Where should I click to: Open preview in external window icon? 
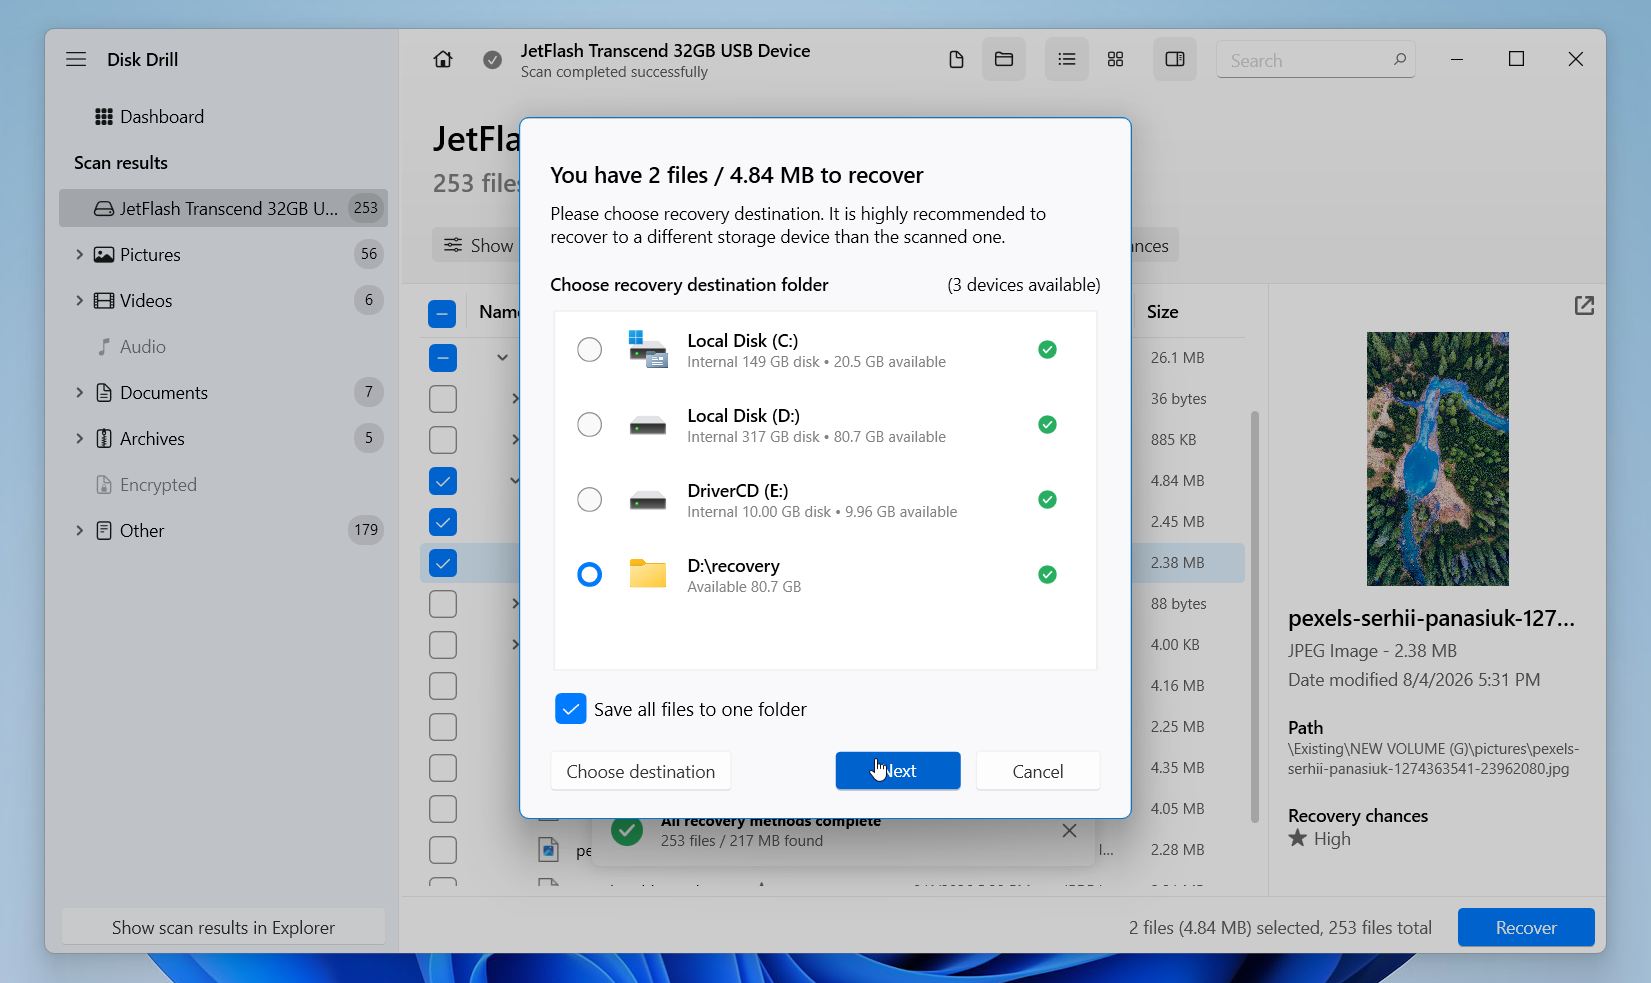coord(1584,305)
